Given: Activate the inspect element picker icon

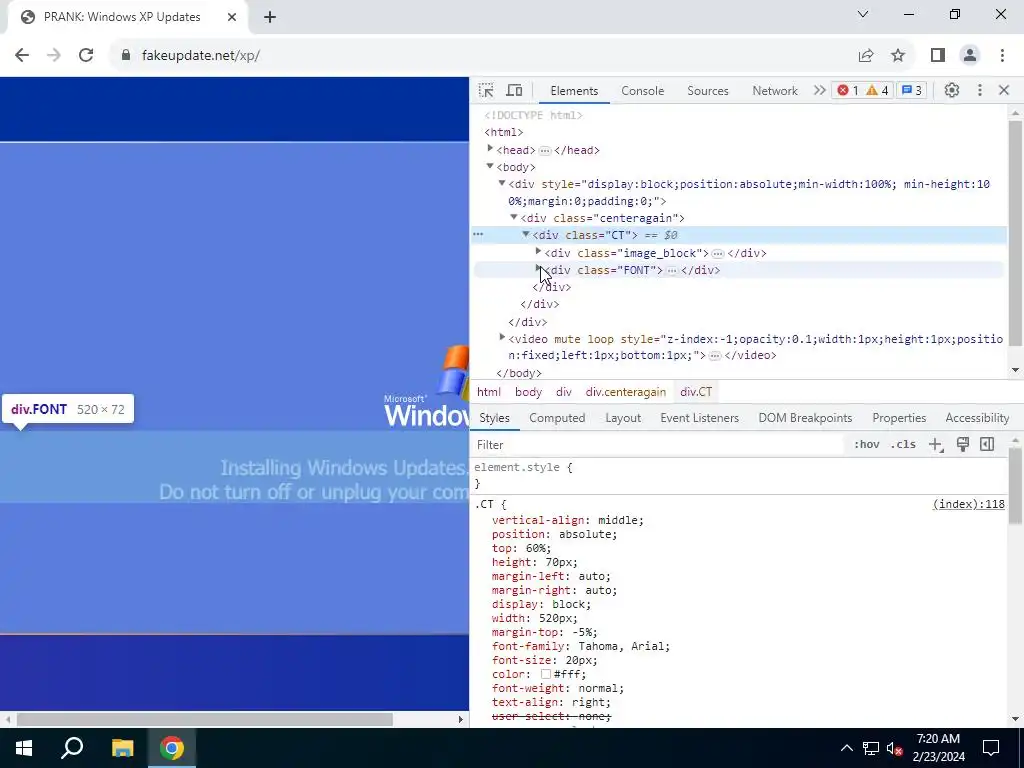Looking at the screenshot, I should [x=486, y=90].
